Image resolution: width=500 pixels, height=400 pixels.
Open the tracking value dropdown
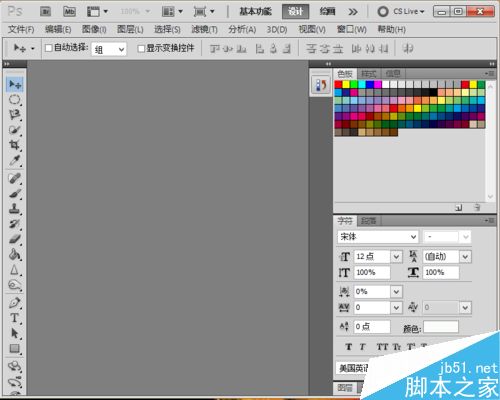[396, 307]
